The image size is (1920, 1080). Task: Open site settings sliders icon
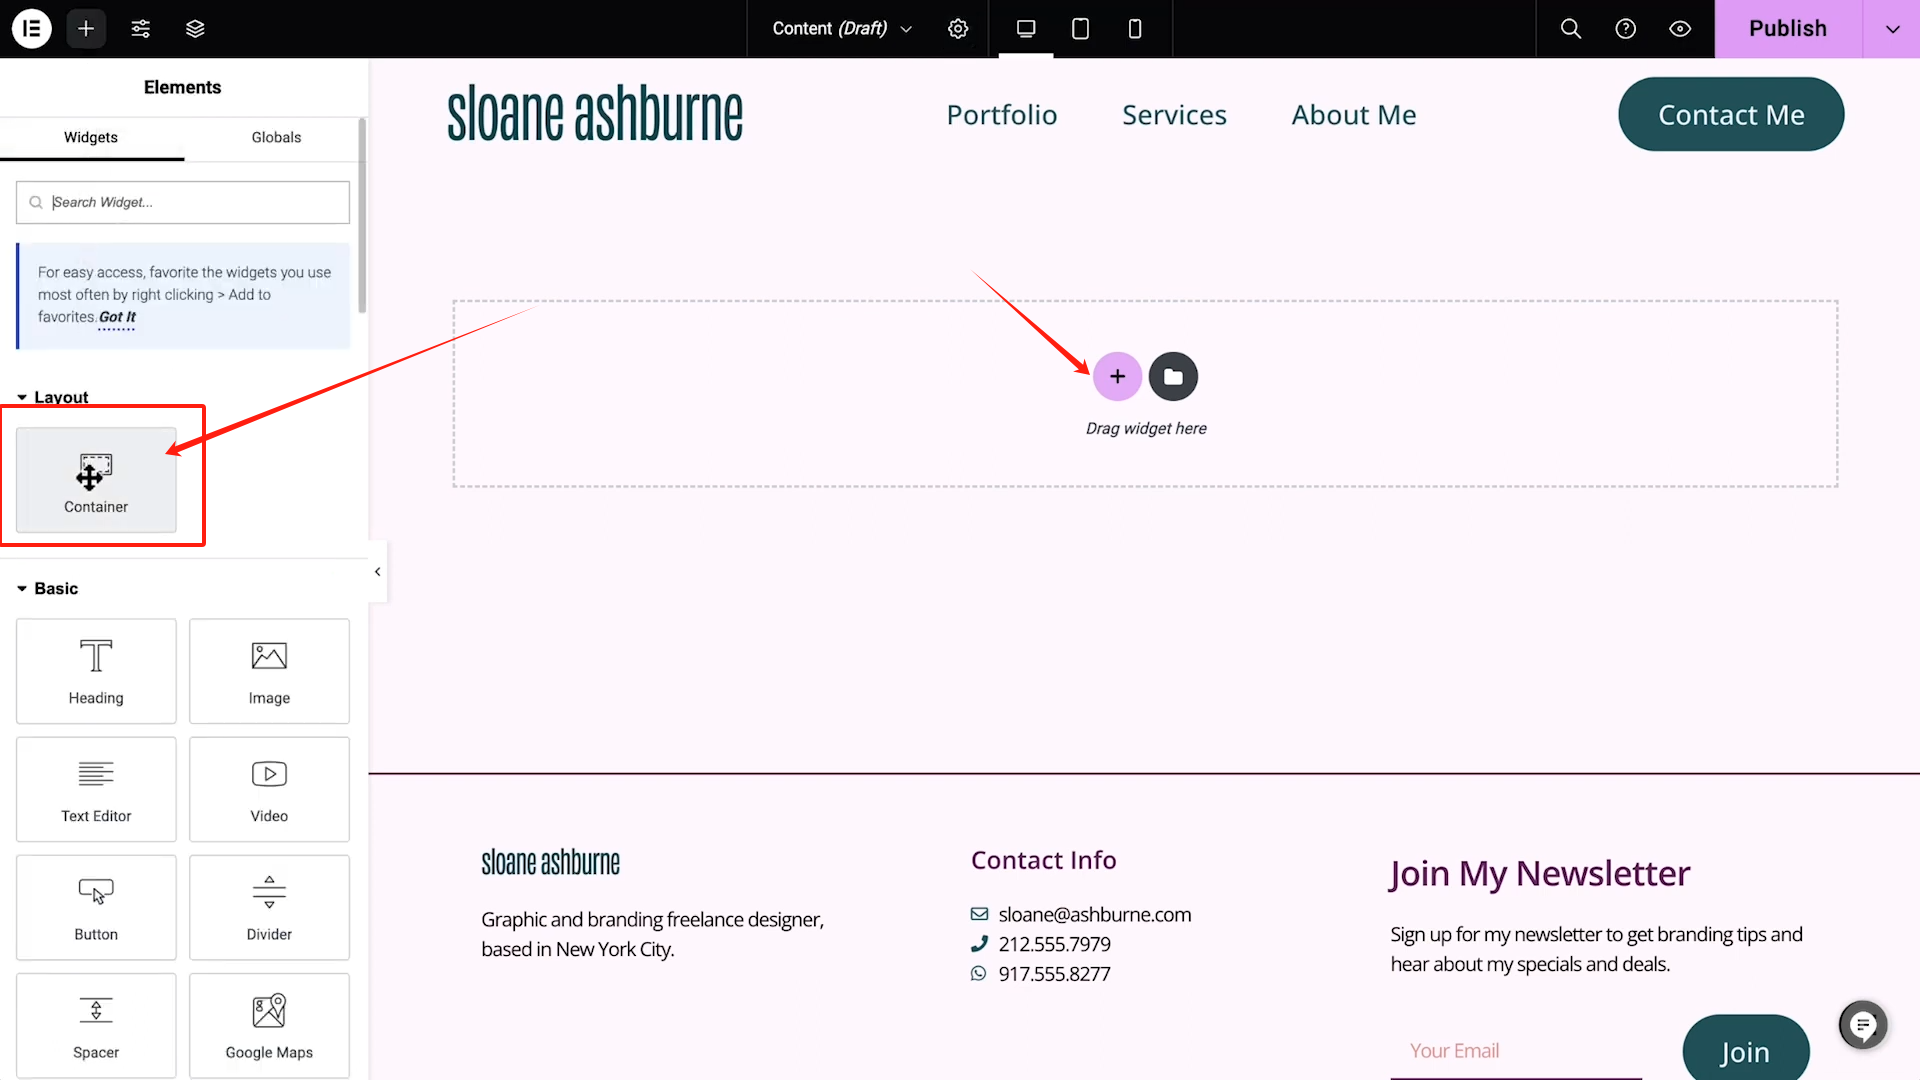(141, 28)
